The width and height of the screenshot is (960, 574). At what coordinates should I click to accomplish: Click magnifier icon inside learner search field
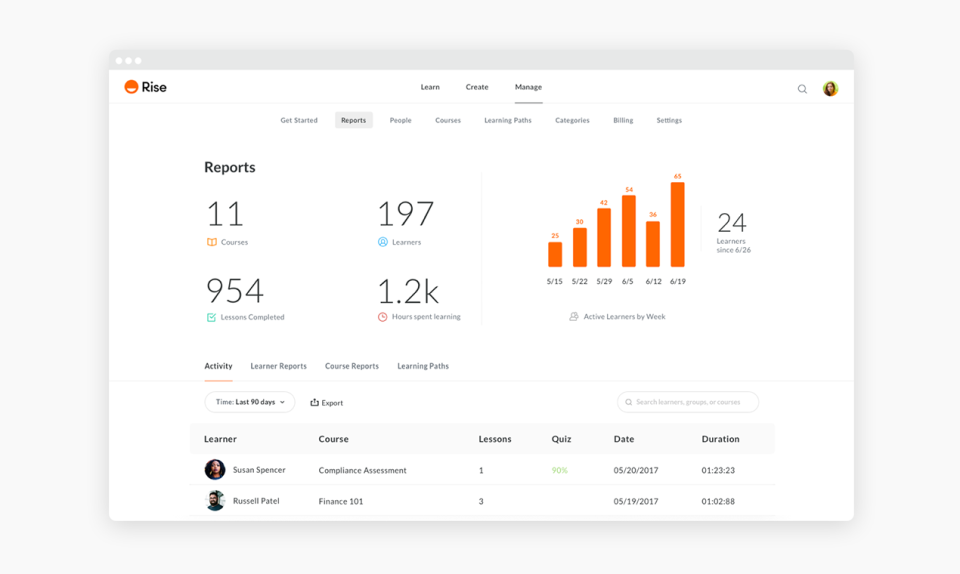pos(629,402)
